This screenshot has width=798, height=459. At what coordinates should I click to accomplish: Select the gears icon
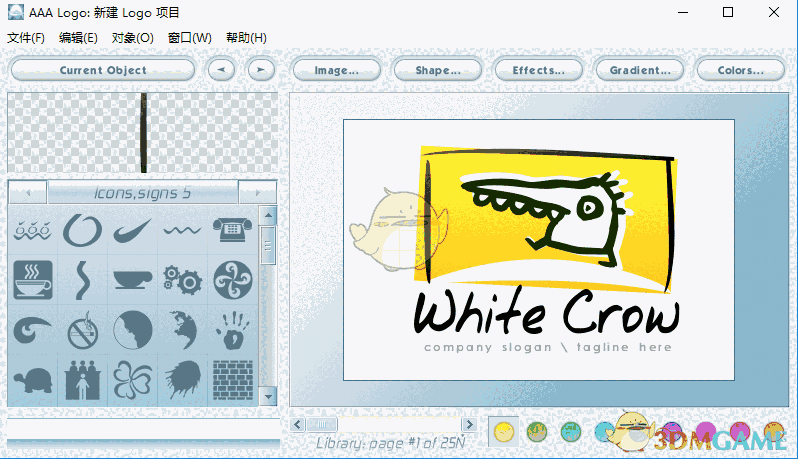click(x=182, y=280)
